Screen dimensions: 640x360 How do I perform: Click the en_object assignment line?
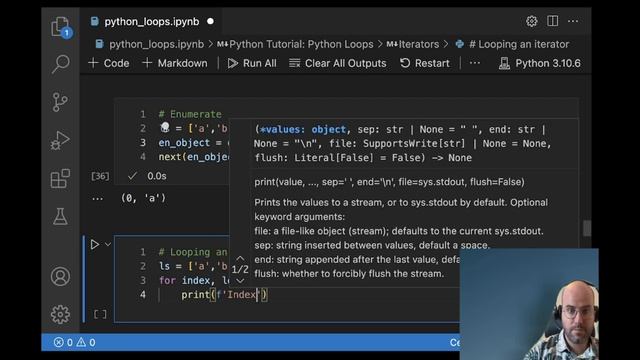tap(193, 143)
